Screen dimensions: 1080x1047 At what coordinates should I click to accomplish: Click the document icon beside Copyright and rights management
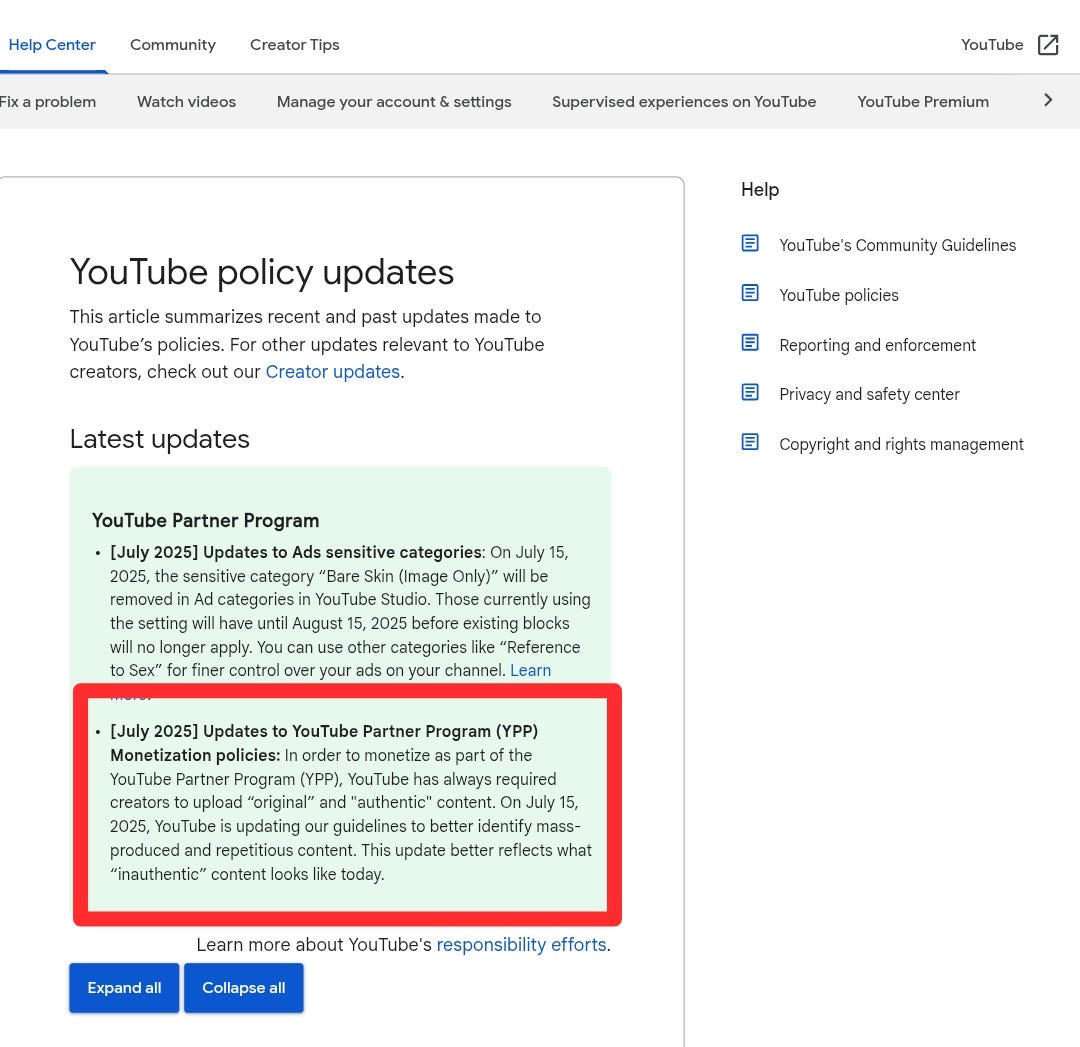point(750,442)
